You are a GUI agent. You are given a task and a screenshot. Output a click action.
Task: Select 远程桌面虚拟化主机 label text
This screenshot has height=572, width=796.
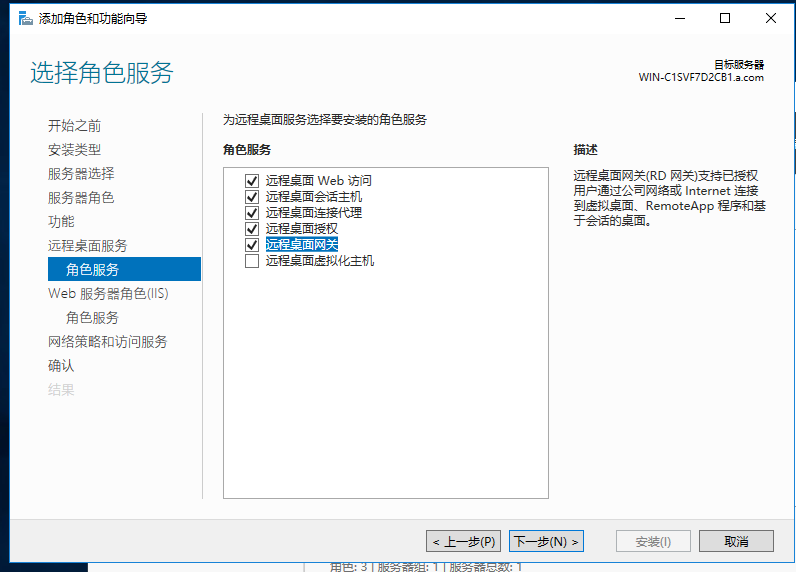(320, 261)
